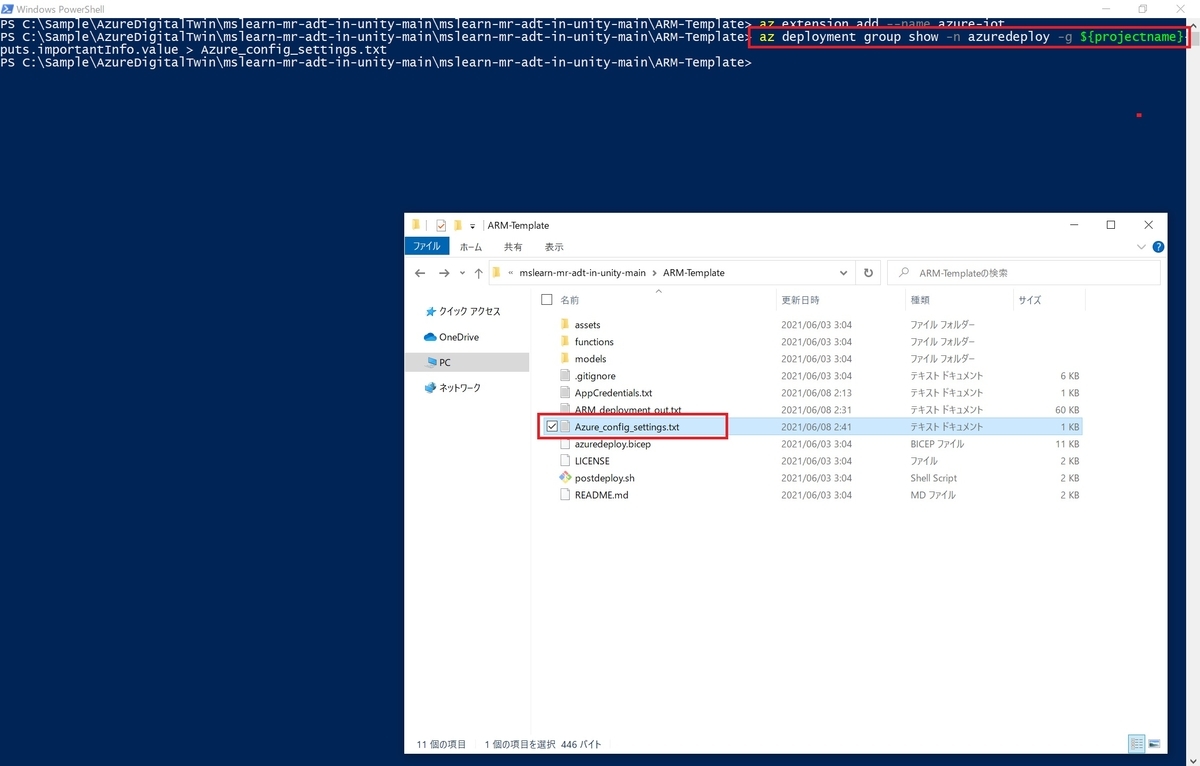
Task: Click the models folder icon
Action: click(565, 359)
